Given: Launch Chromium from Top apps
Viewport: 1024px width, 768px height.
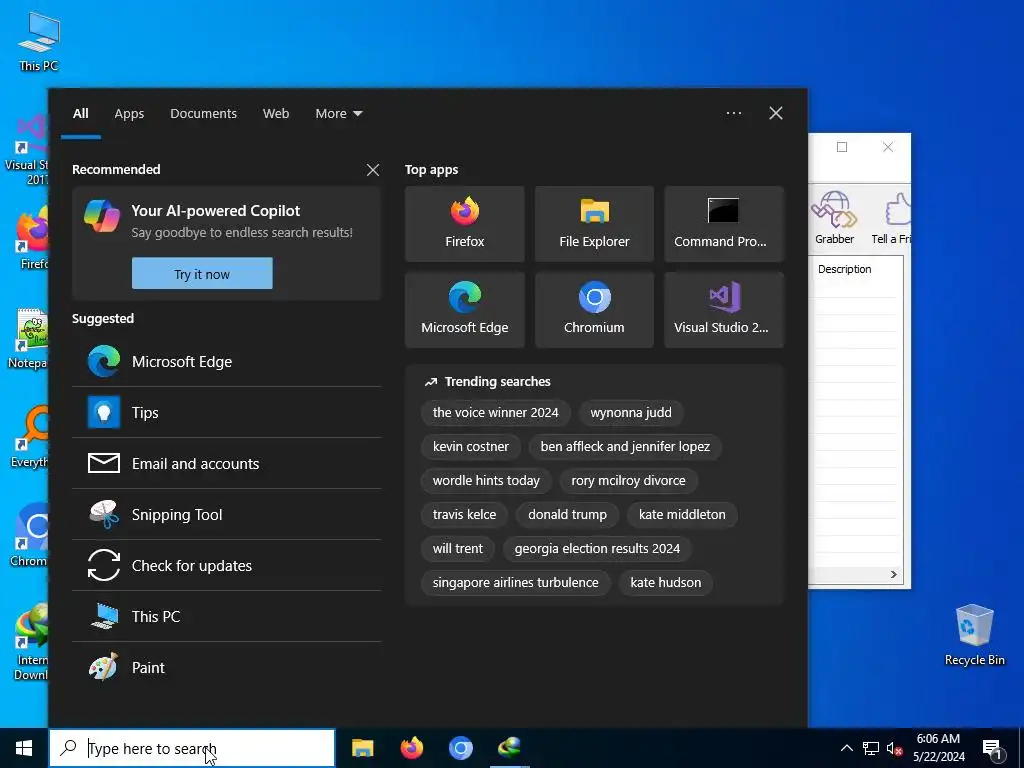Looking at the screenshot, I should click(x=594, y=310).
